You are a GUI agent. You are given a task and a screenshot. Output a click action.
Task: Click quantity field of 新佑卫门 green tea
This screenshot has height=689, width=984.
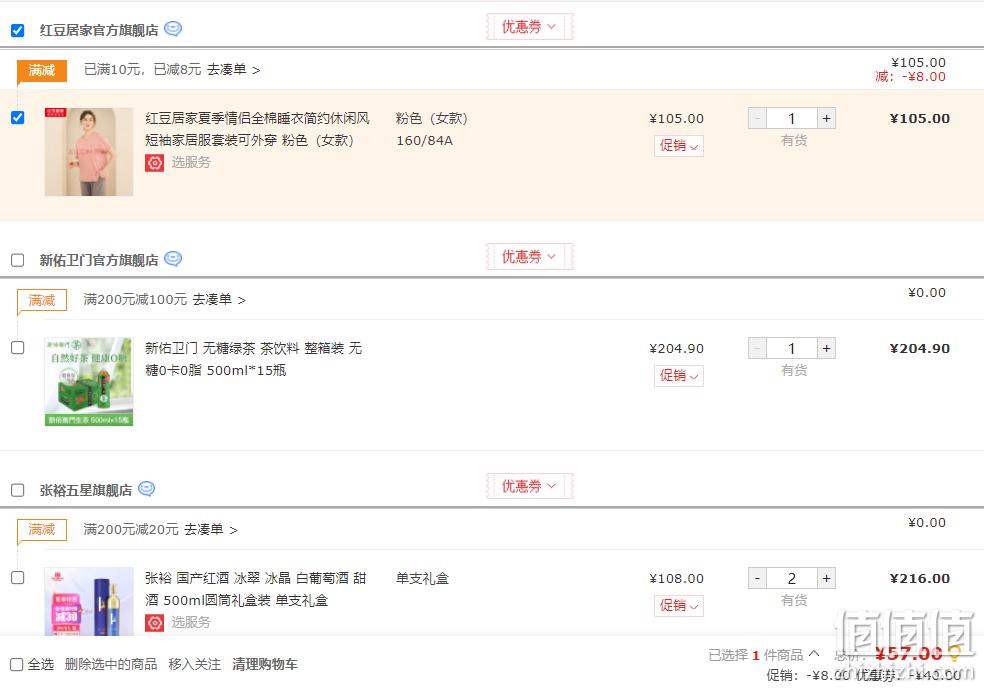pyautogui.click(x=792, y=348)
